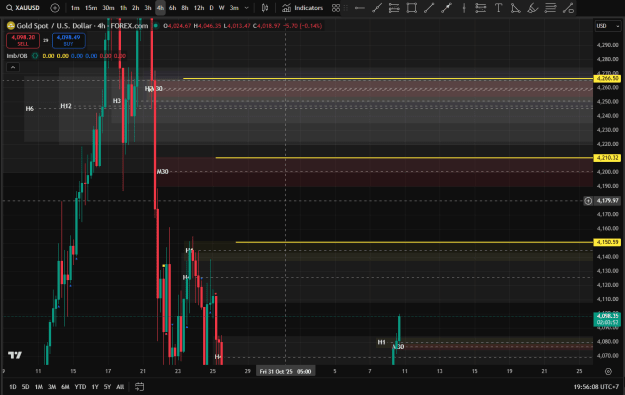625x395 pixels.
Task: Select the rectangle drawing tool
Action: (x=411, y=8)
